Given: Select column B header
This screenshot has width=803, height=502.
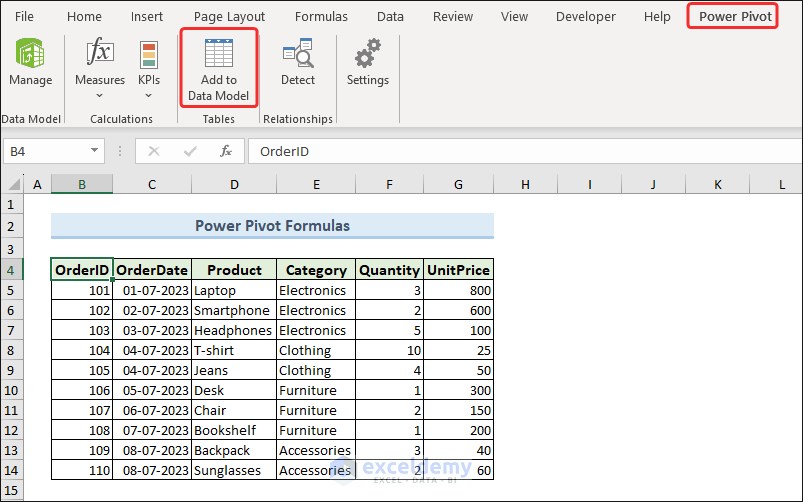Looking at the screenshot, I should click(82, 184).
